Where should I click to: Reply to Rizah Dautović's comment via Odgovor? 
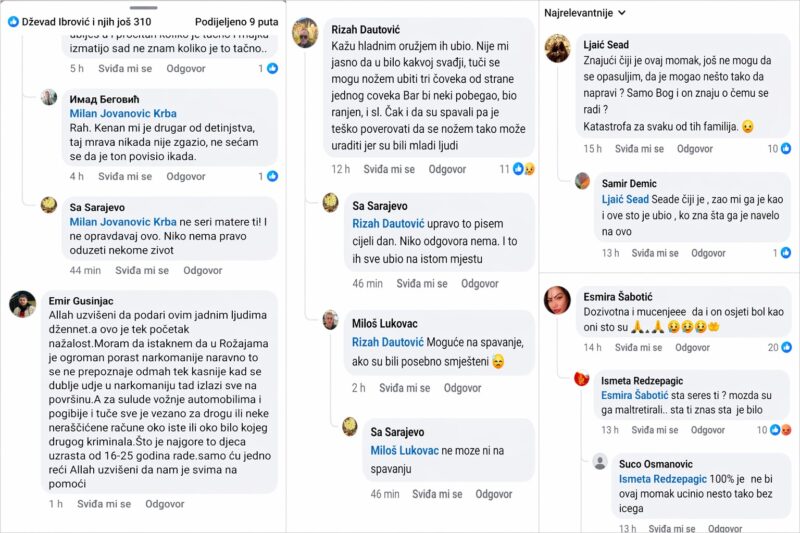pos(447,169)
